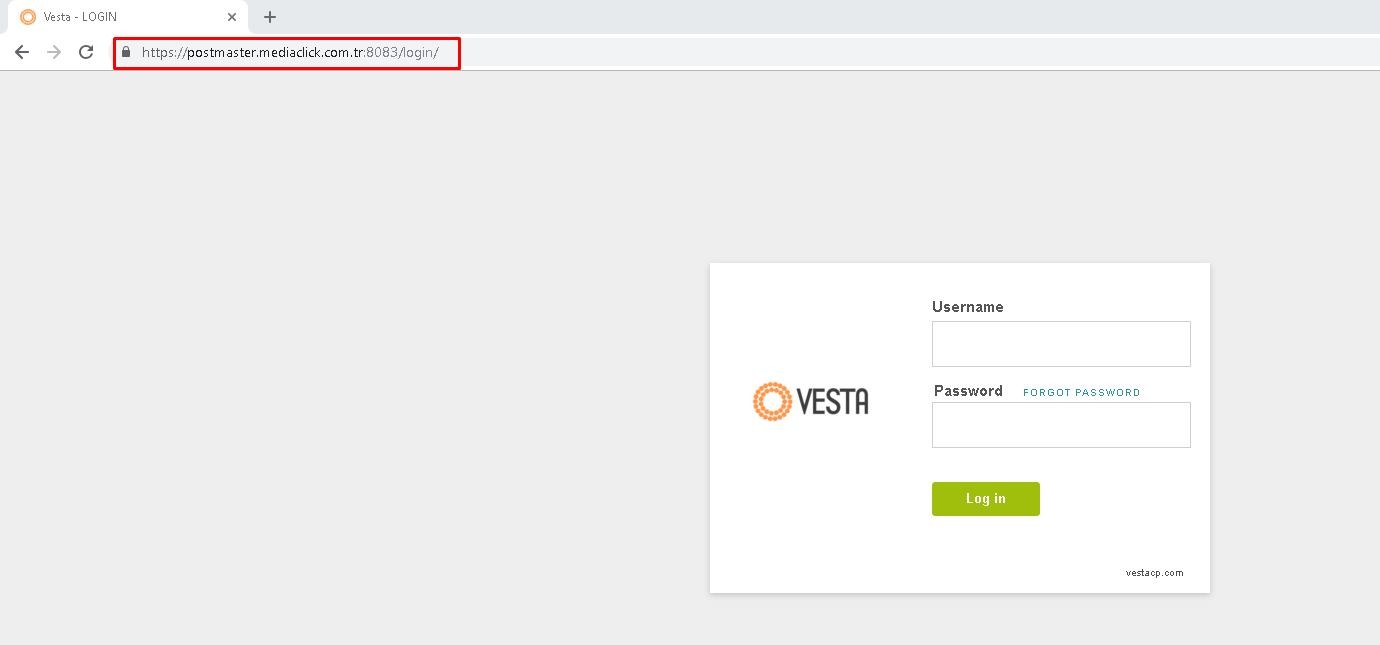Go back using the browser back arrow

(22, 52)
